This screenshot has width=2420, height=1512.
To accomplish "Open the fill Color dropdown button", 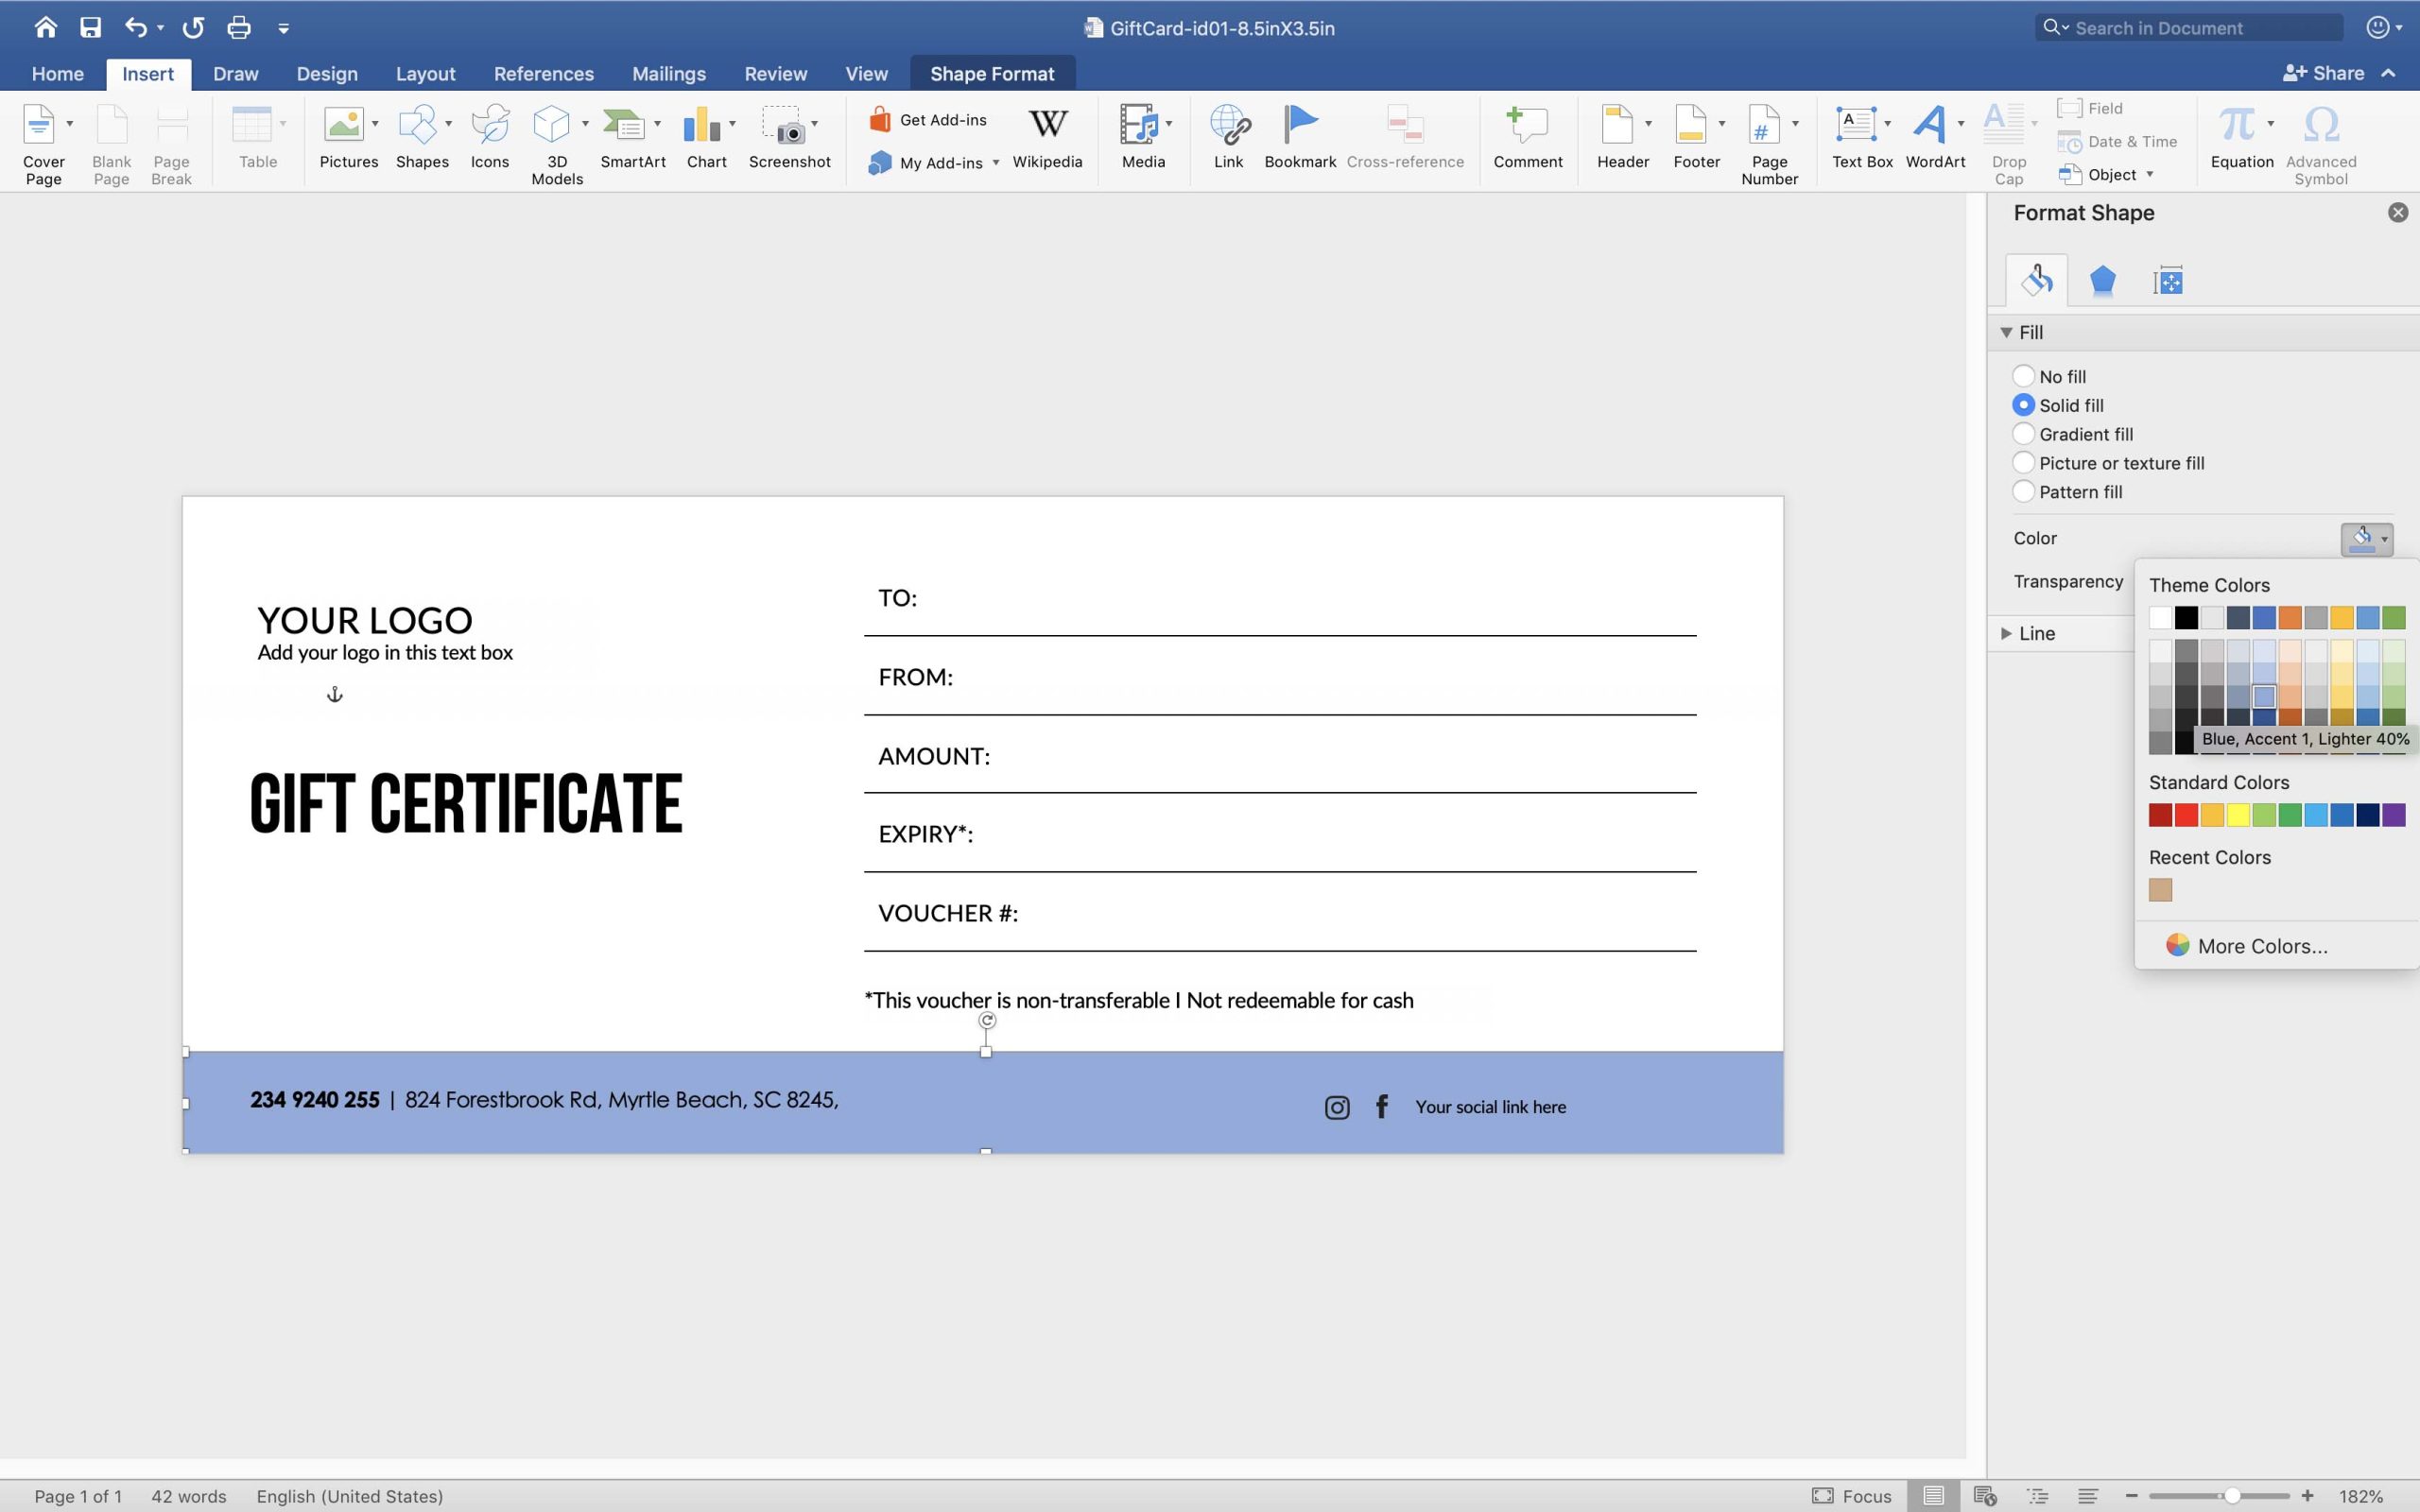I will (x=2366, y=539).
